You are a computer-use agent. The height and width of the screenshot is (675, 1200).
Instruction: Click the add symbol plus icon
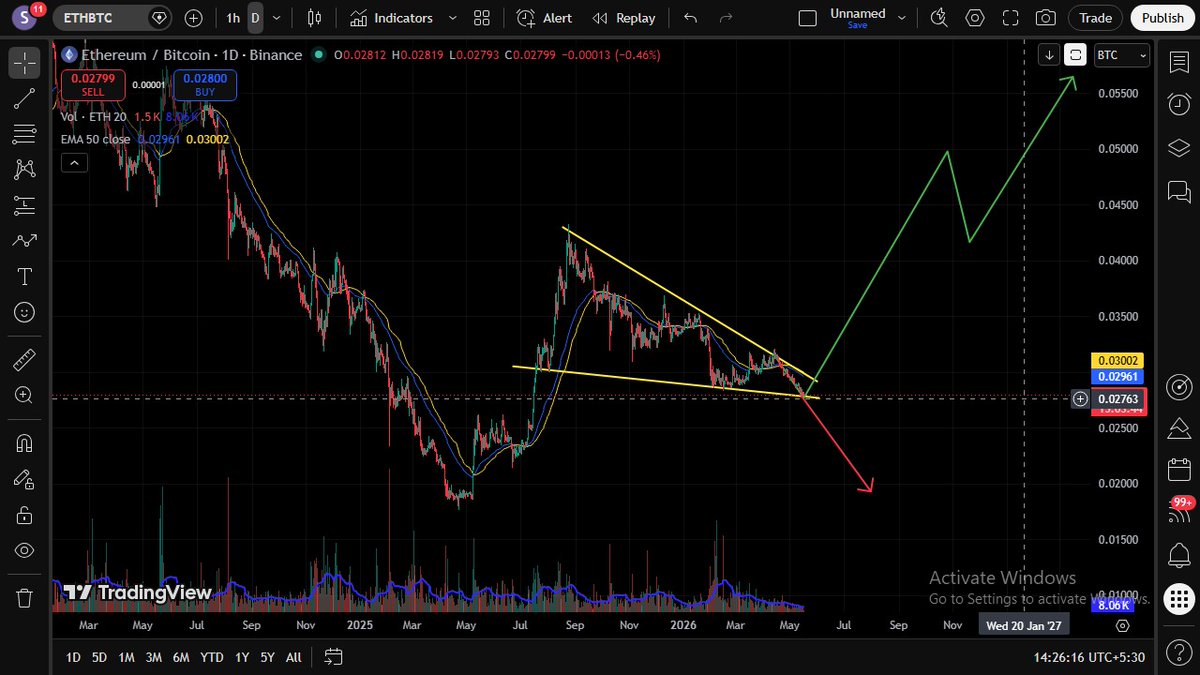194,18
